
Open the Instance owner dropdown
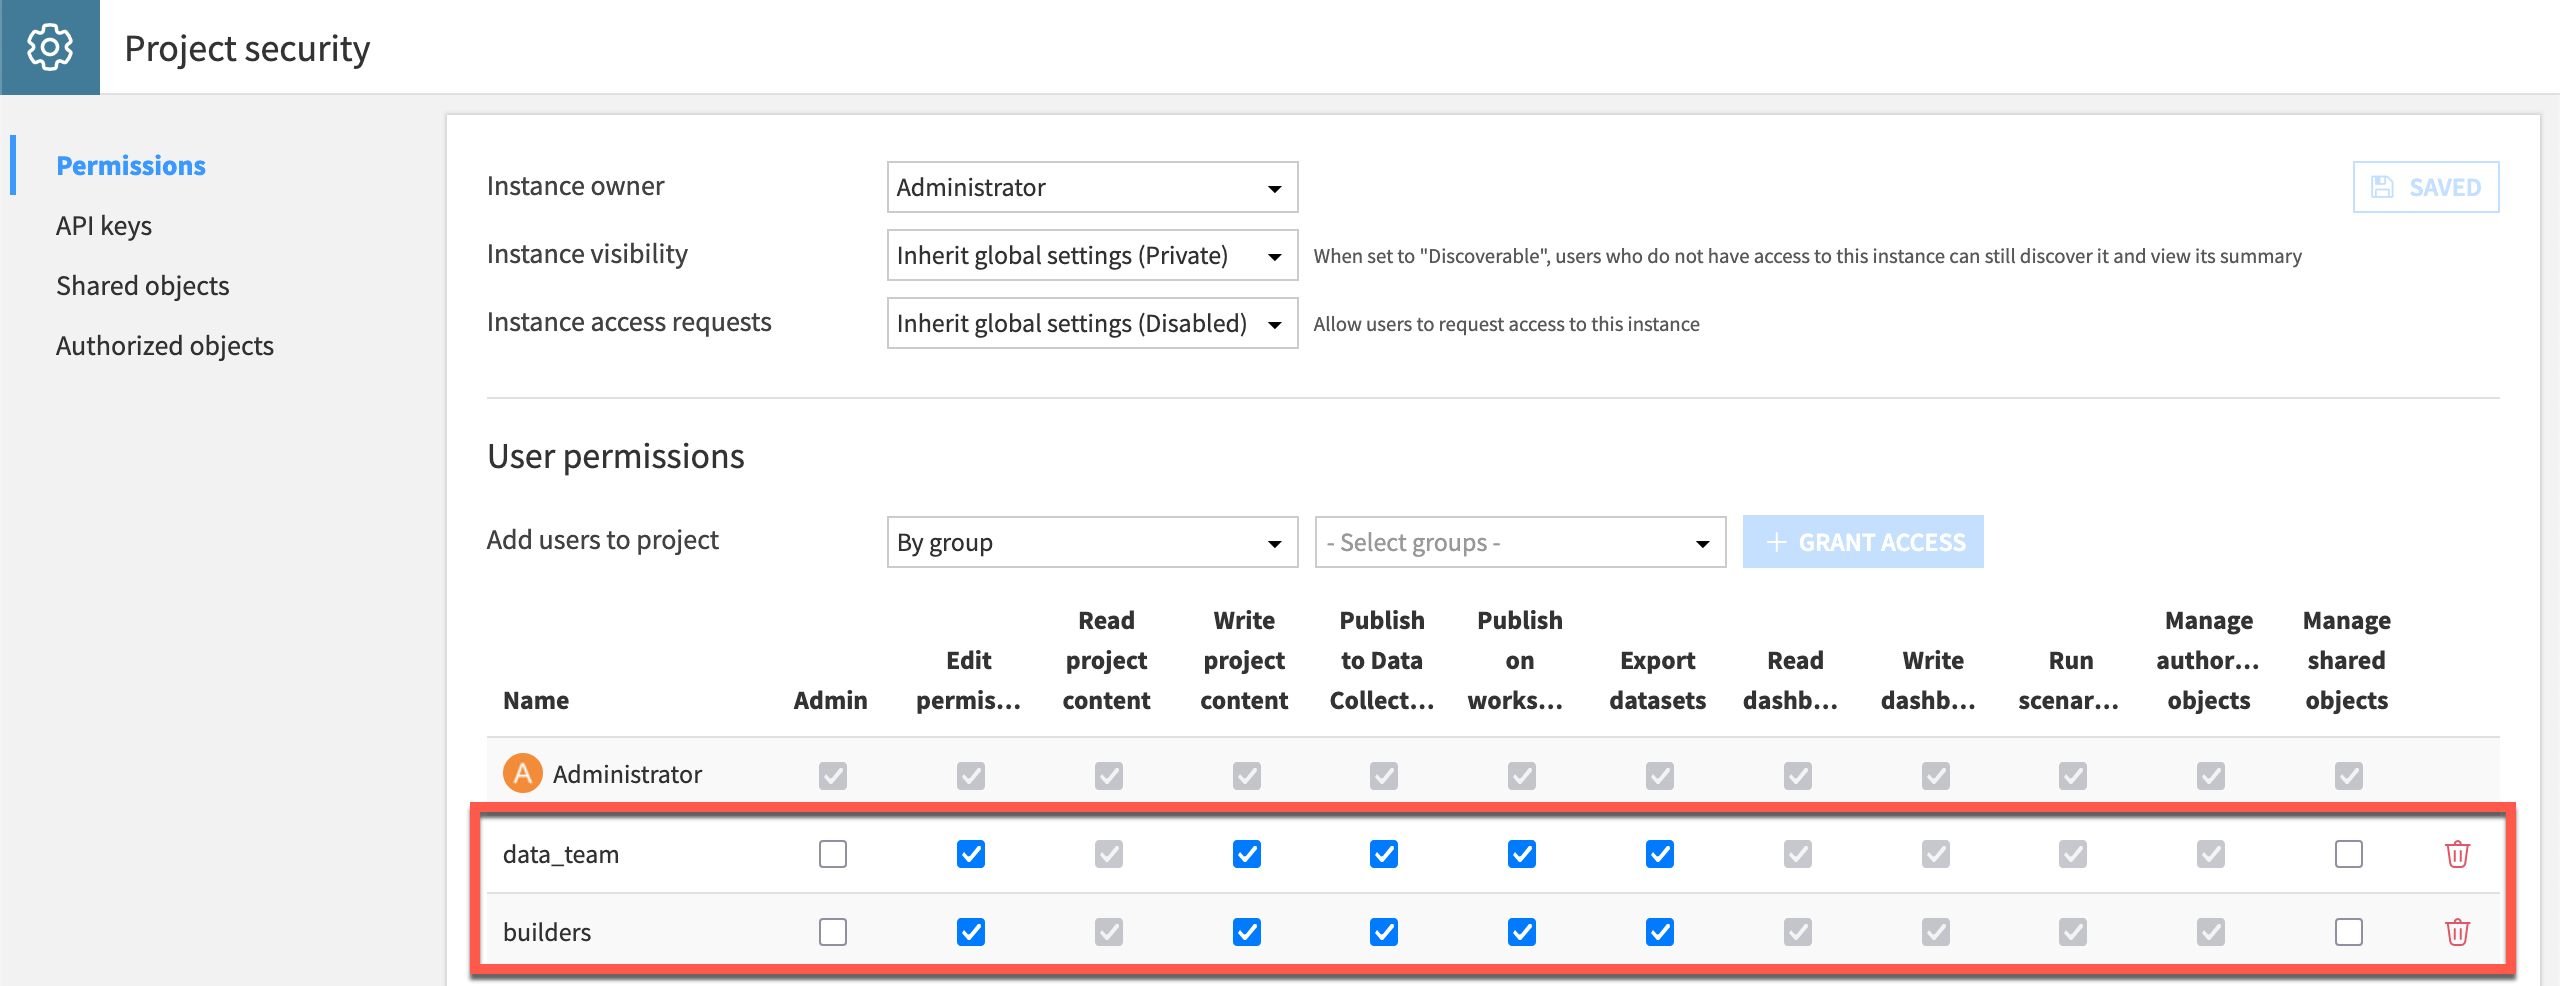[x=1092, y=187]
